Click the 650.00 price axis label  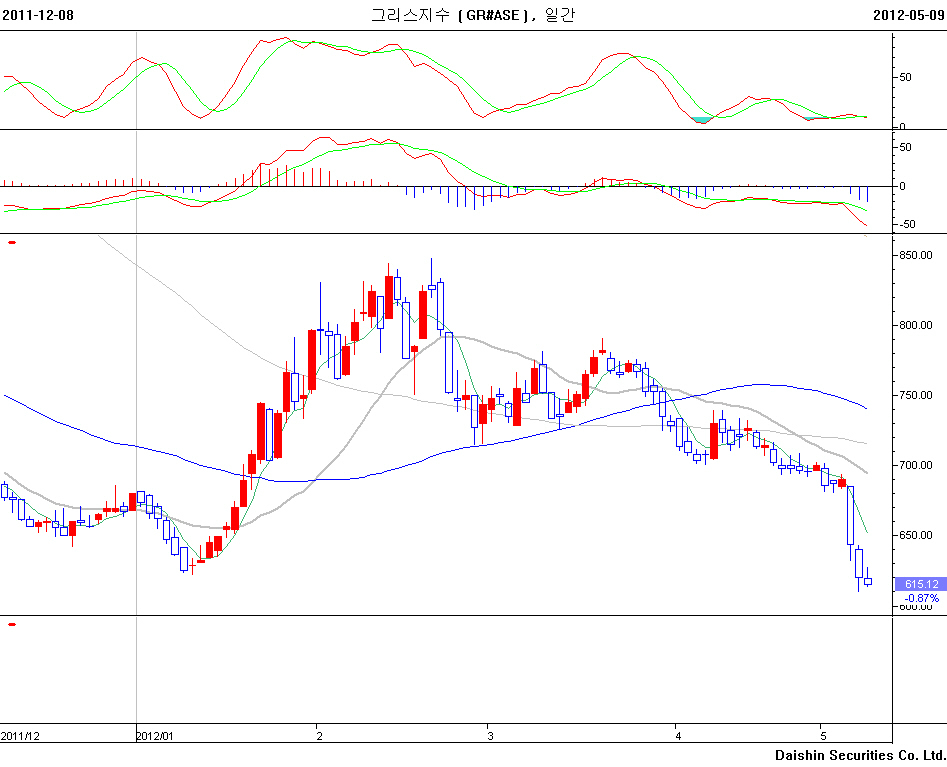[x=915, y=535]
